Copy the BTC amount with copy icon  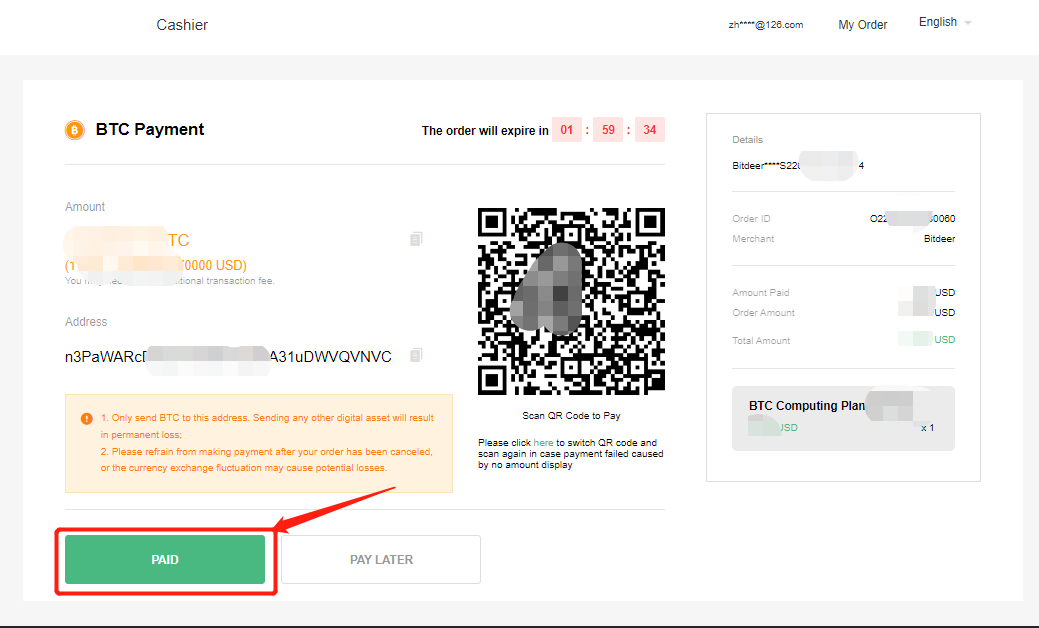click(x=416, y=238)
